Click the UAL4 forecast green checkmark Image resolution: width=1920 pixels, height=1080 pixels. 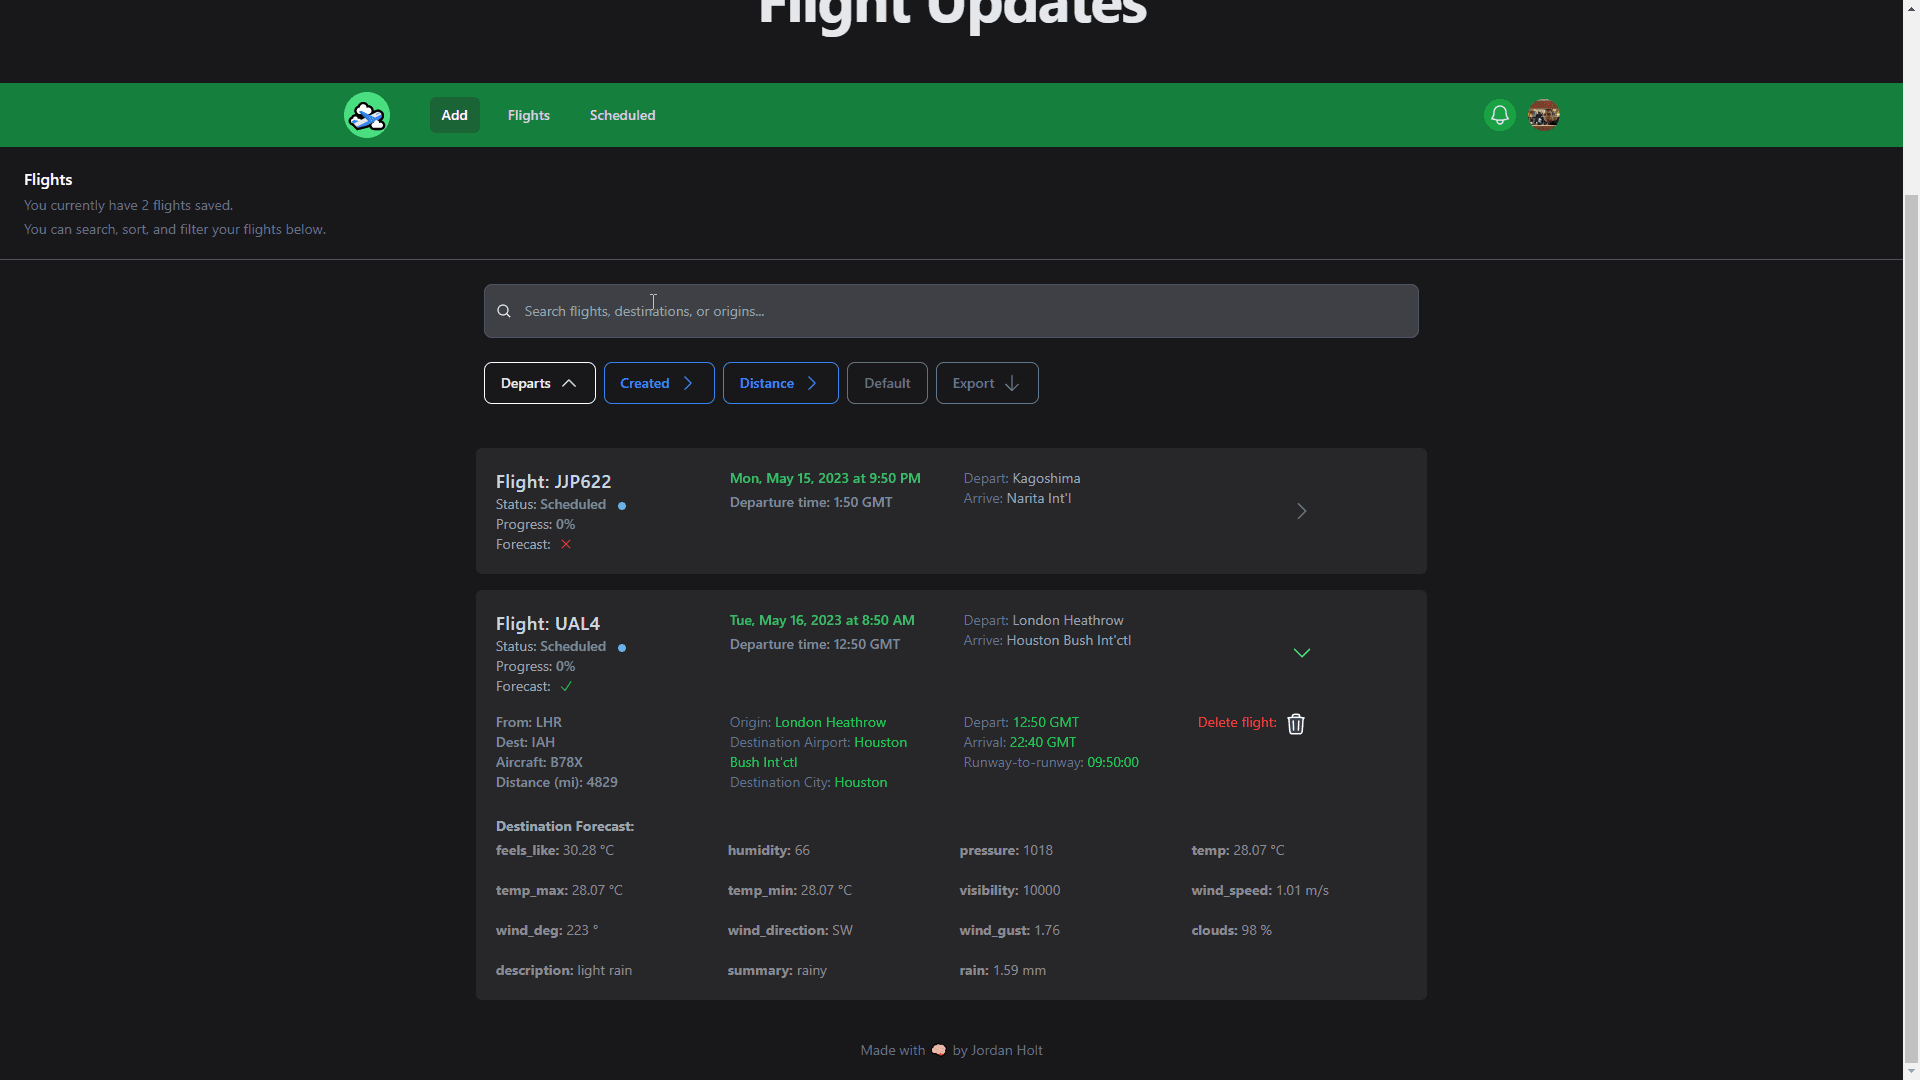tap(566, 686)
